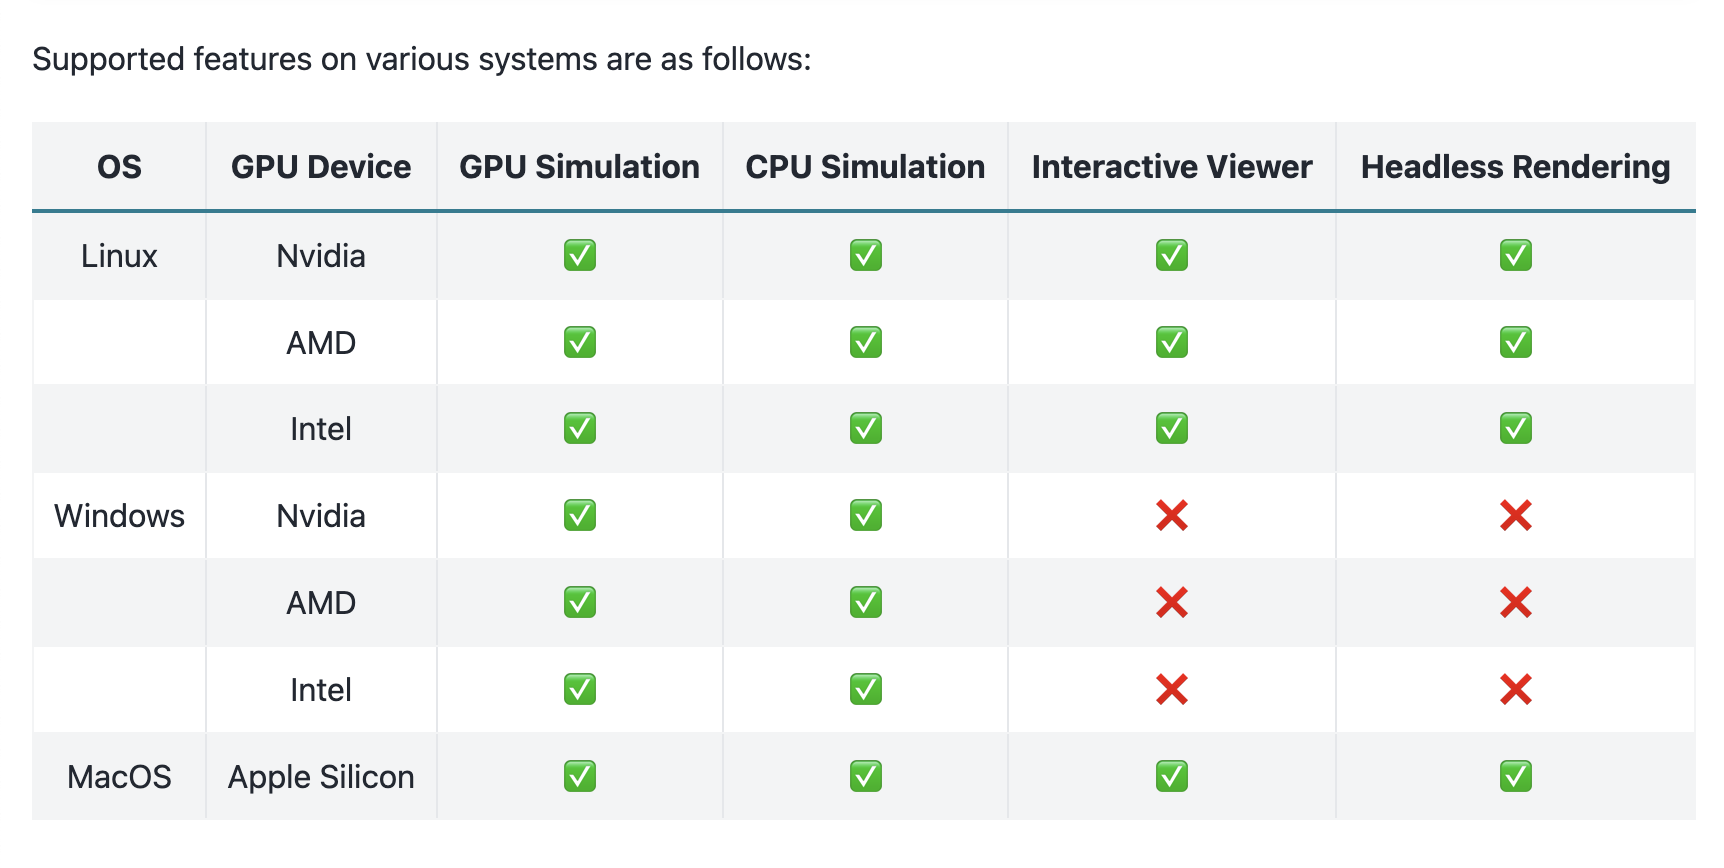Screen dimensions: 1724x868
Task: Click the Interactive Viewer column header
Action: pyautogui.click(x=1171, y=167)
